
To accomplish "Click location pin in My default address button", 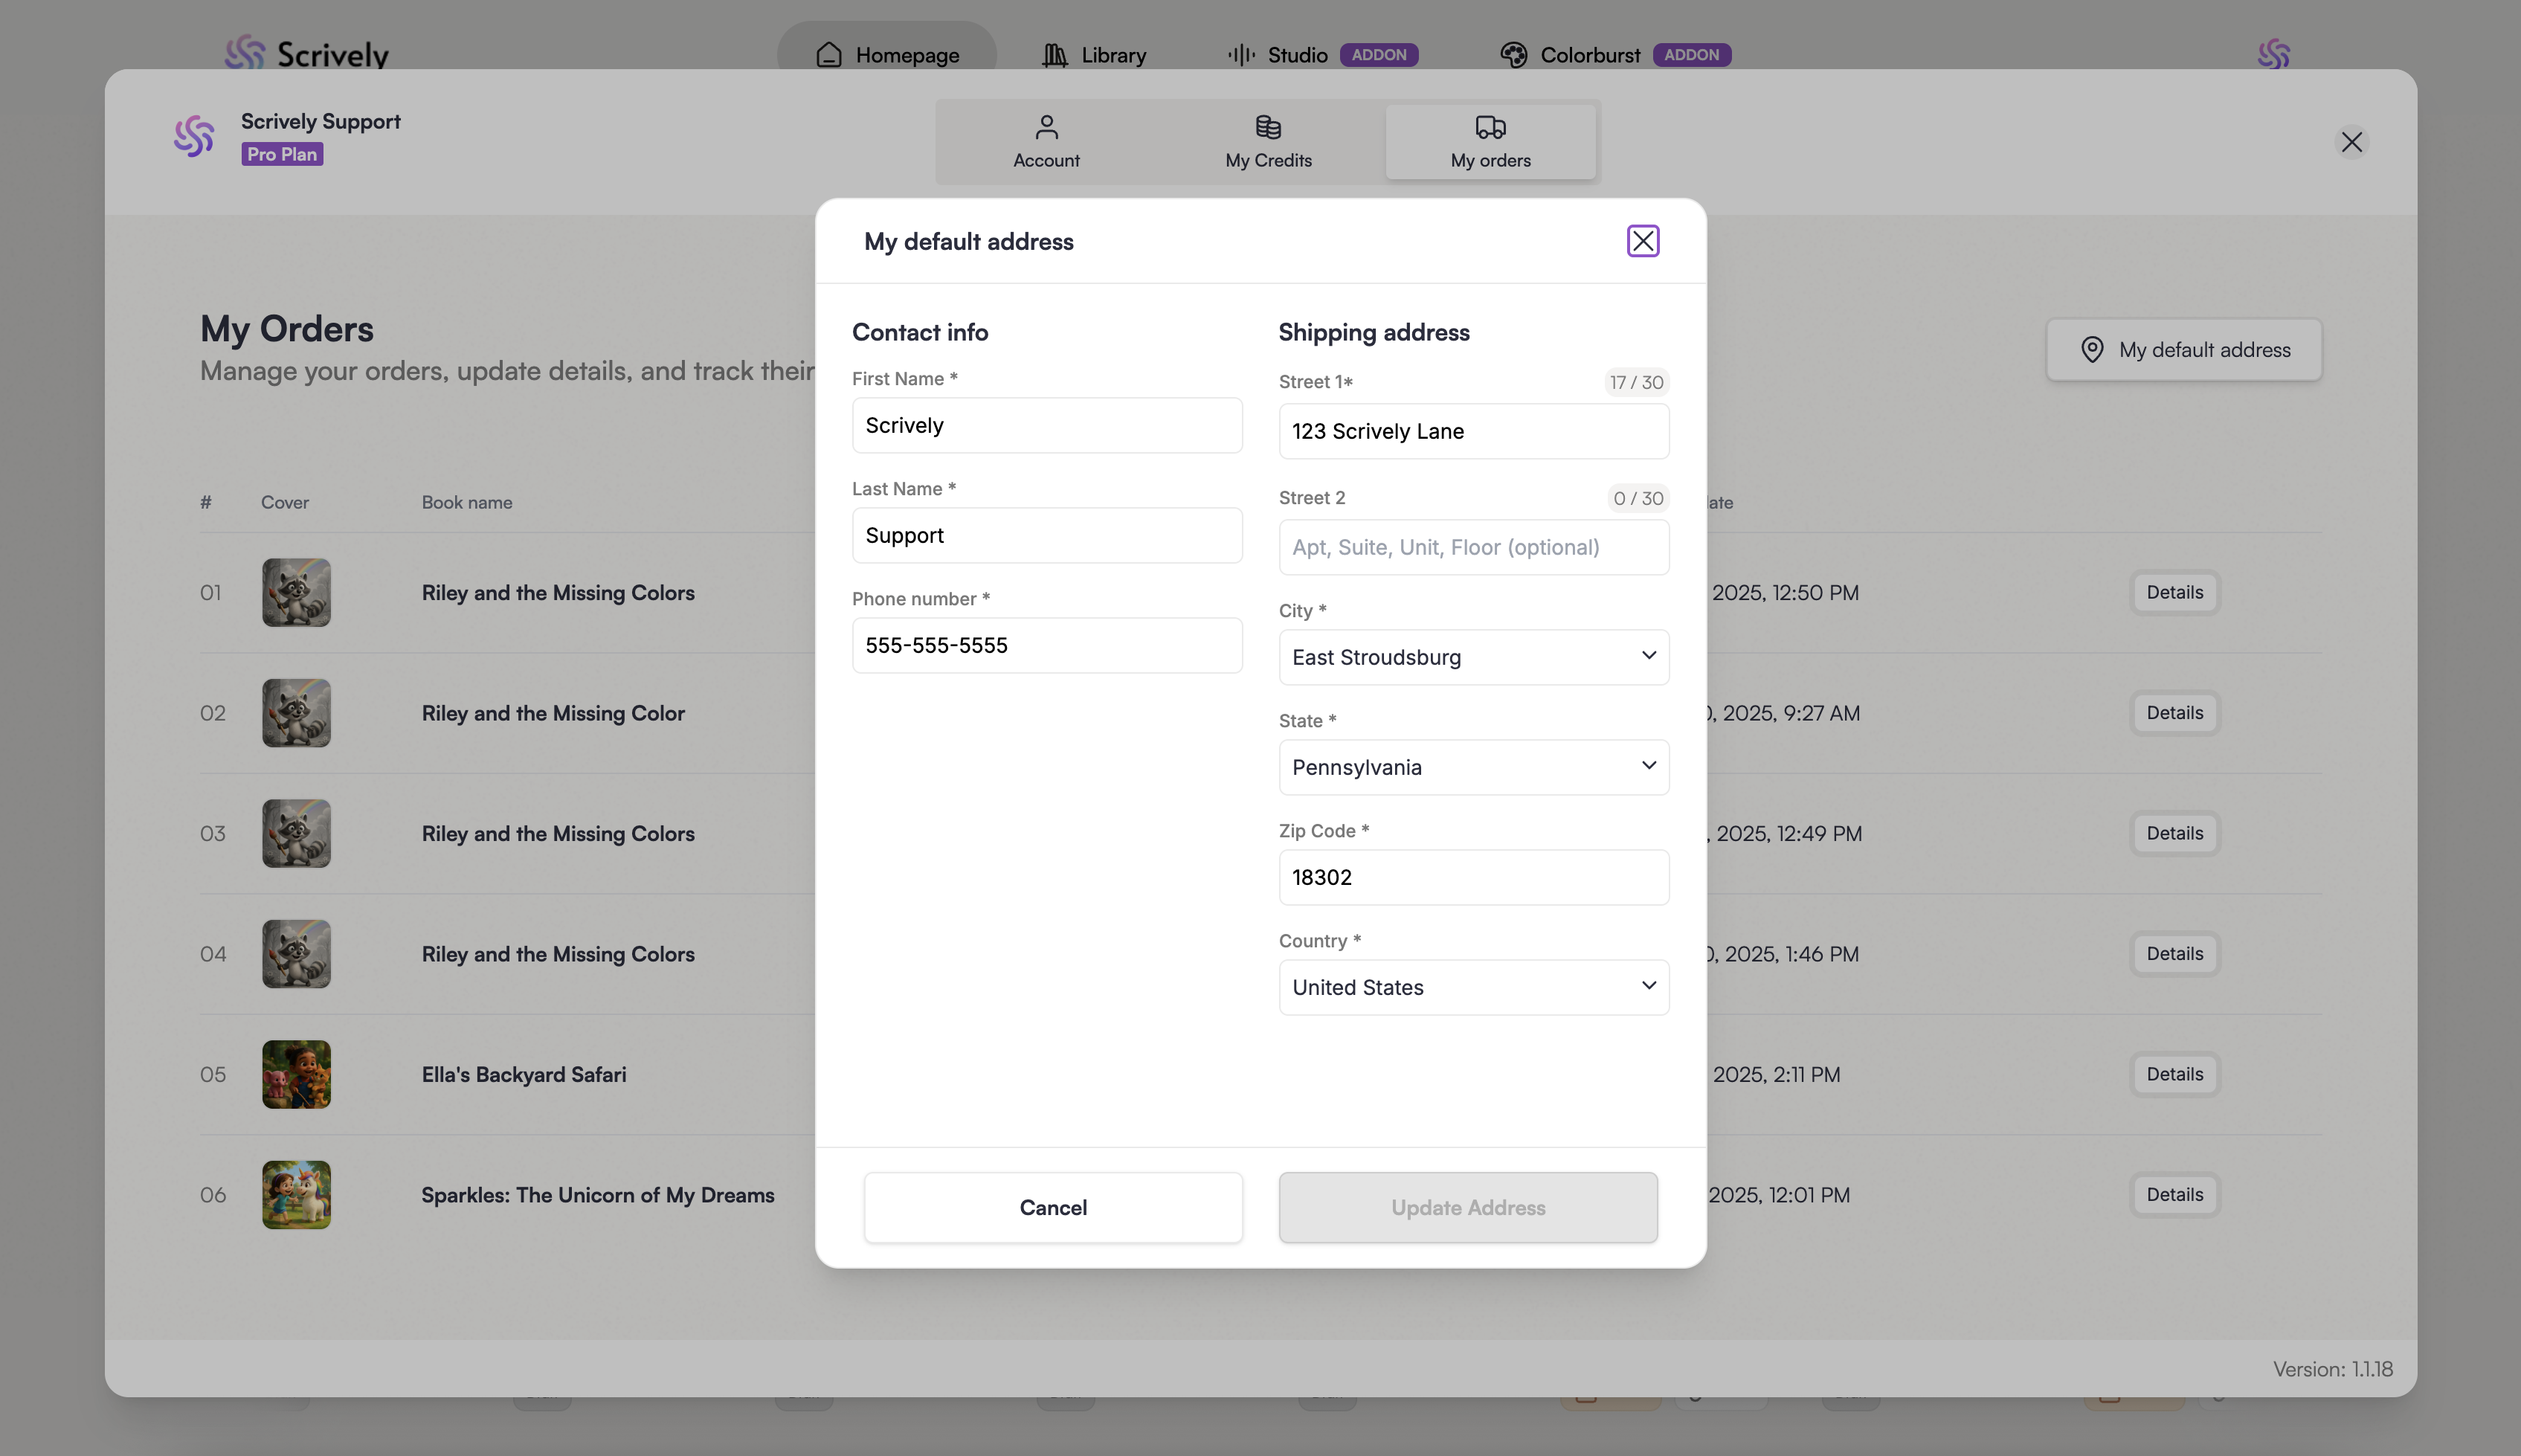I will tap(2091, 350).
